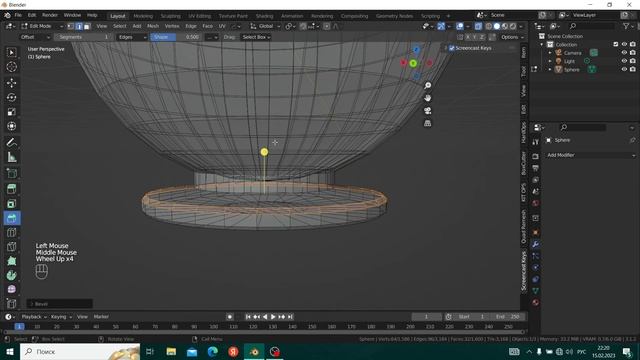Select the Annotate pencil tool
The height and width of the screenshot is (360, 640).
coord(11,142)
